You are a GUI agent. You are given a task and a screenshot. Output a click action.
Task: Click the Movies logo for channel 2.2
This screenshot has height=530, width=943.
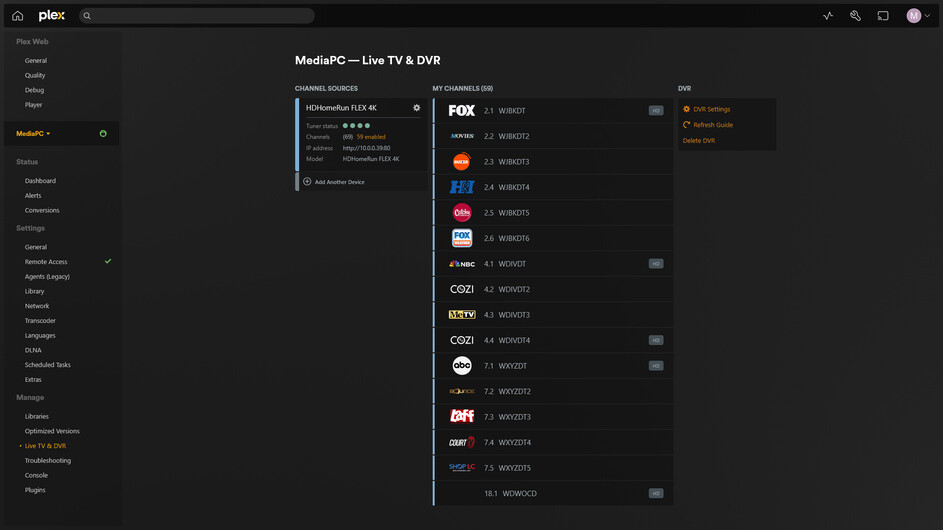click(462, 136)
